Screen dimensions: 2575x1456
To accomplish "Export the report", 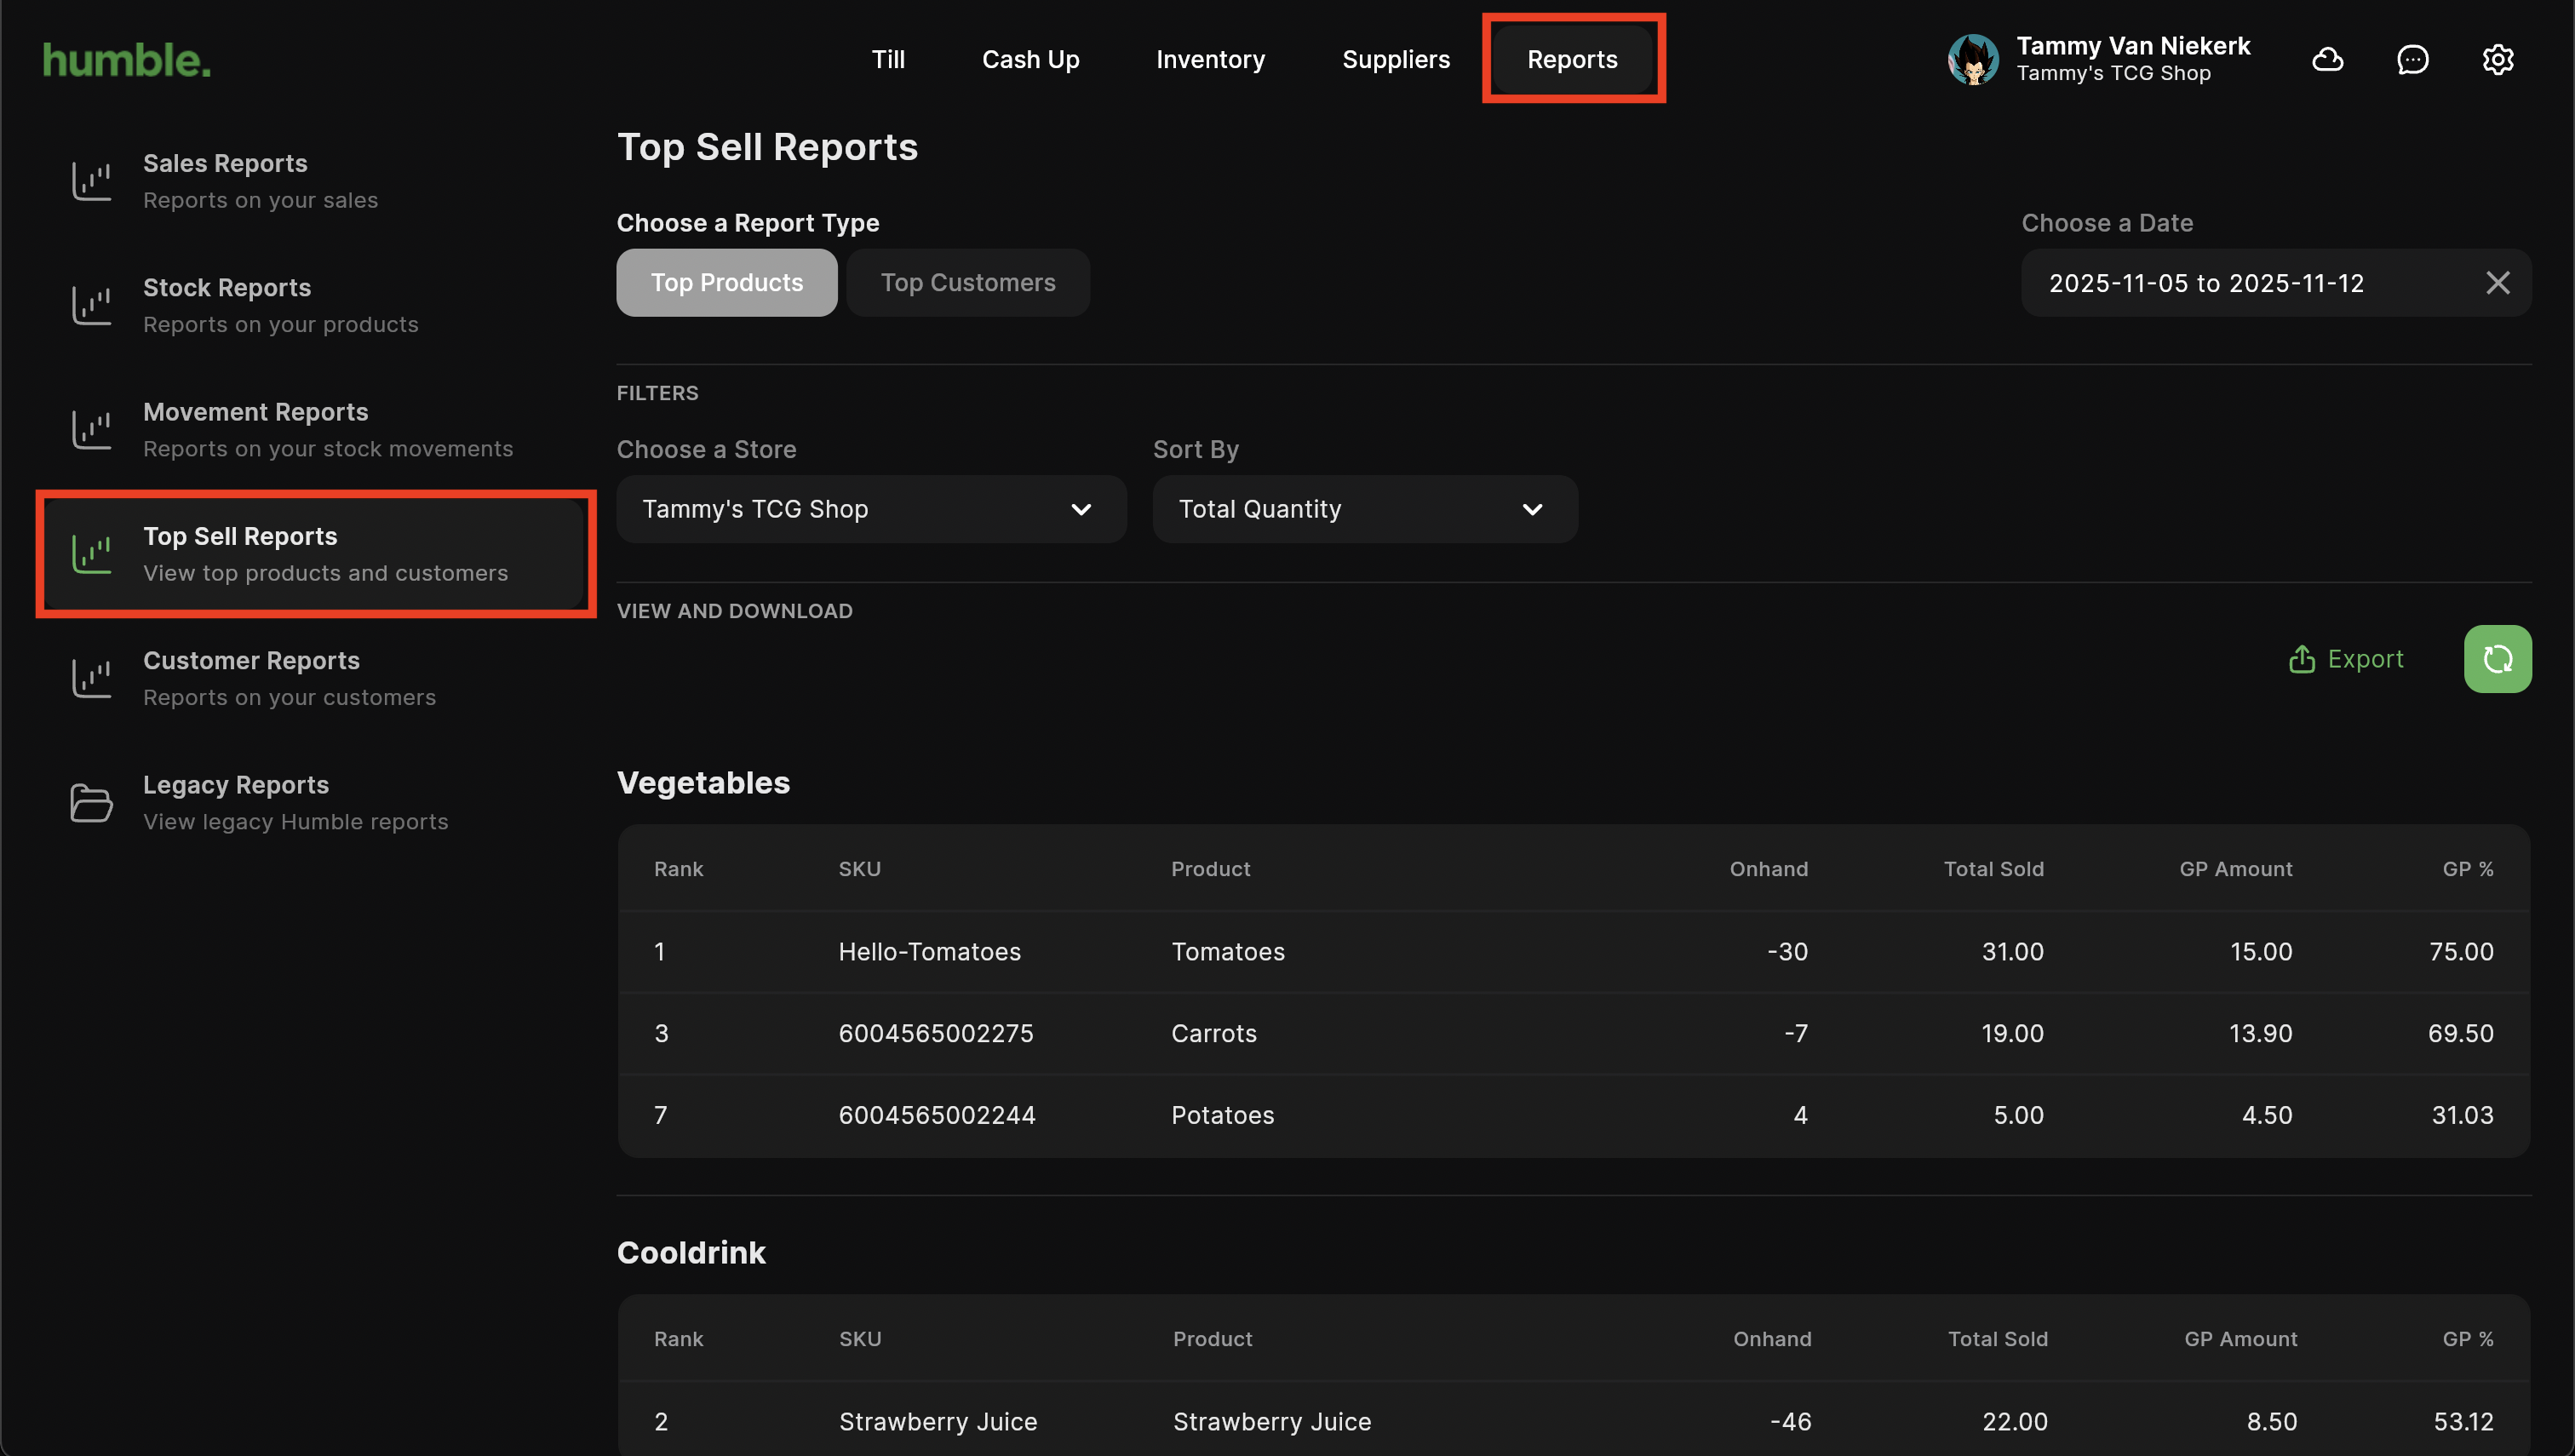I will point(2346,659).
